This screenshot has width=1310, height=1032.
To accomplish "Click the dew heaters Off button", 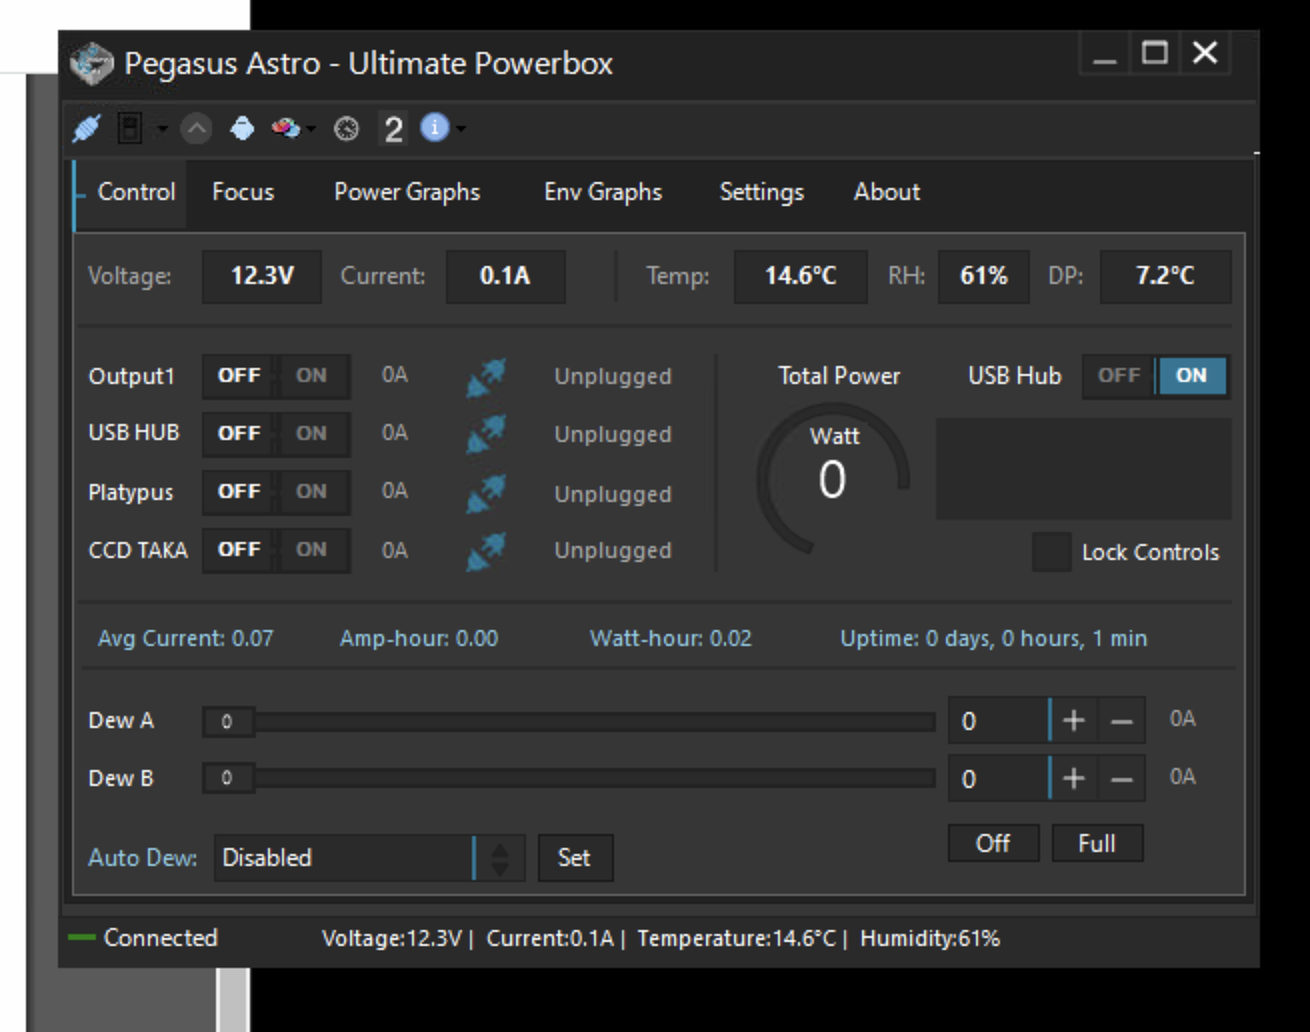I will tap(993, 843).
